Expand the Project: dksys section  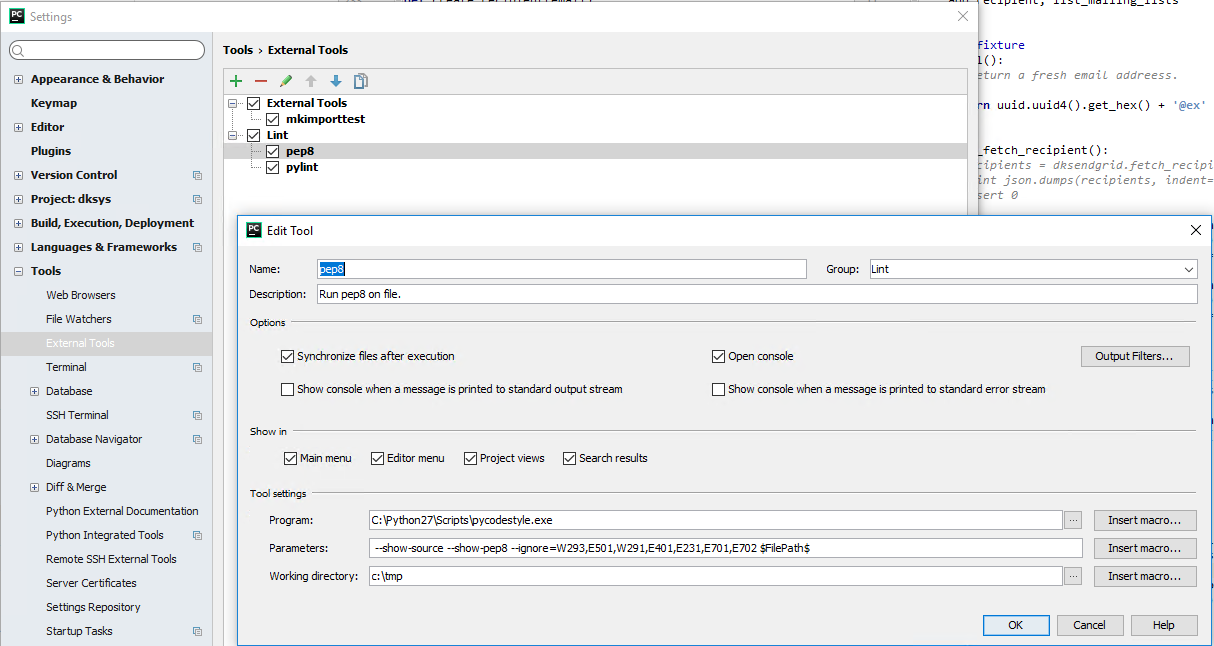[18, 199]
